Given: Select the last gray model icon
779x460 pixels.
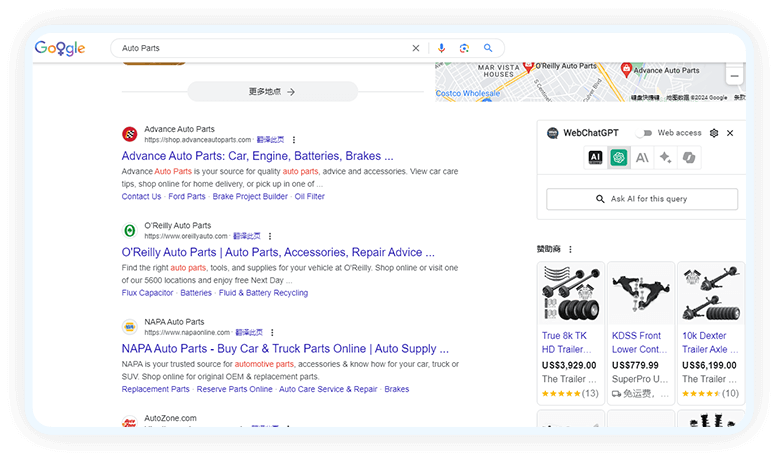Looking at the screenshot, I should 689,158.
